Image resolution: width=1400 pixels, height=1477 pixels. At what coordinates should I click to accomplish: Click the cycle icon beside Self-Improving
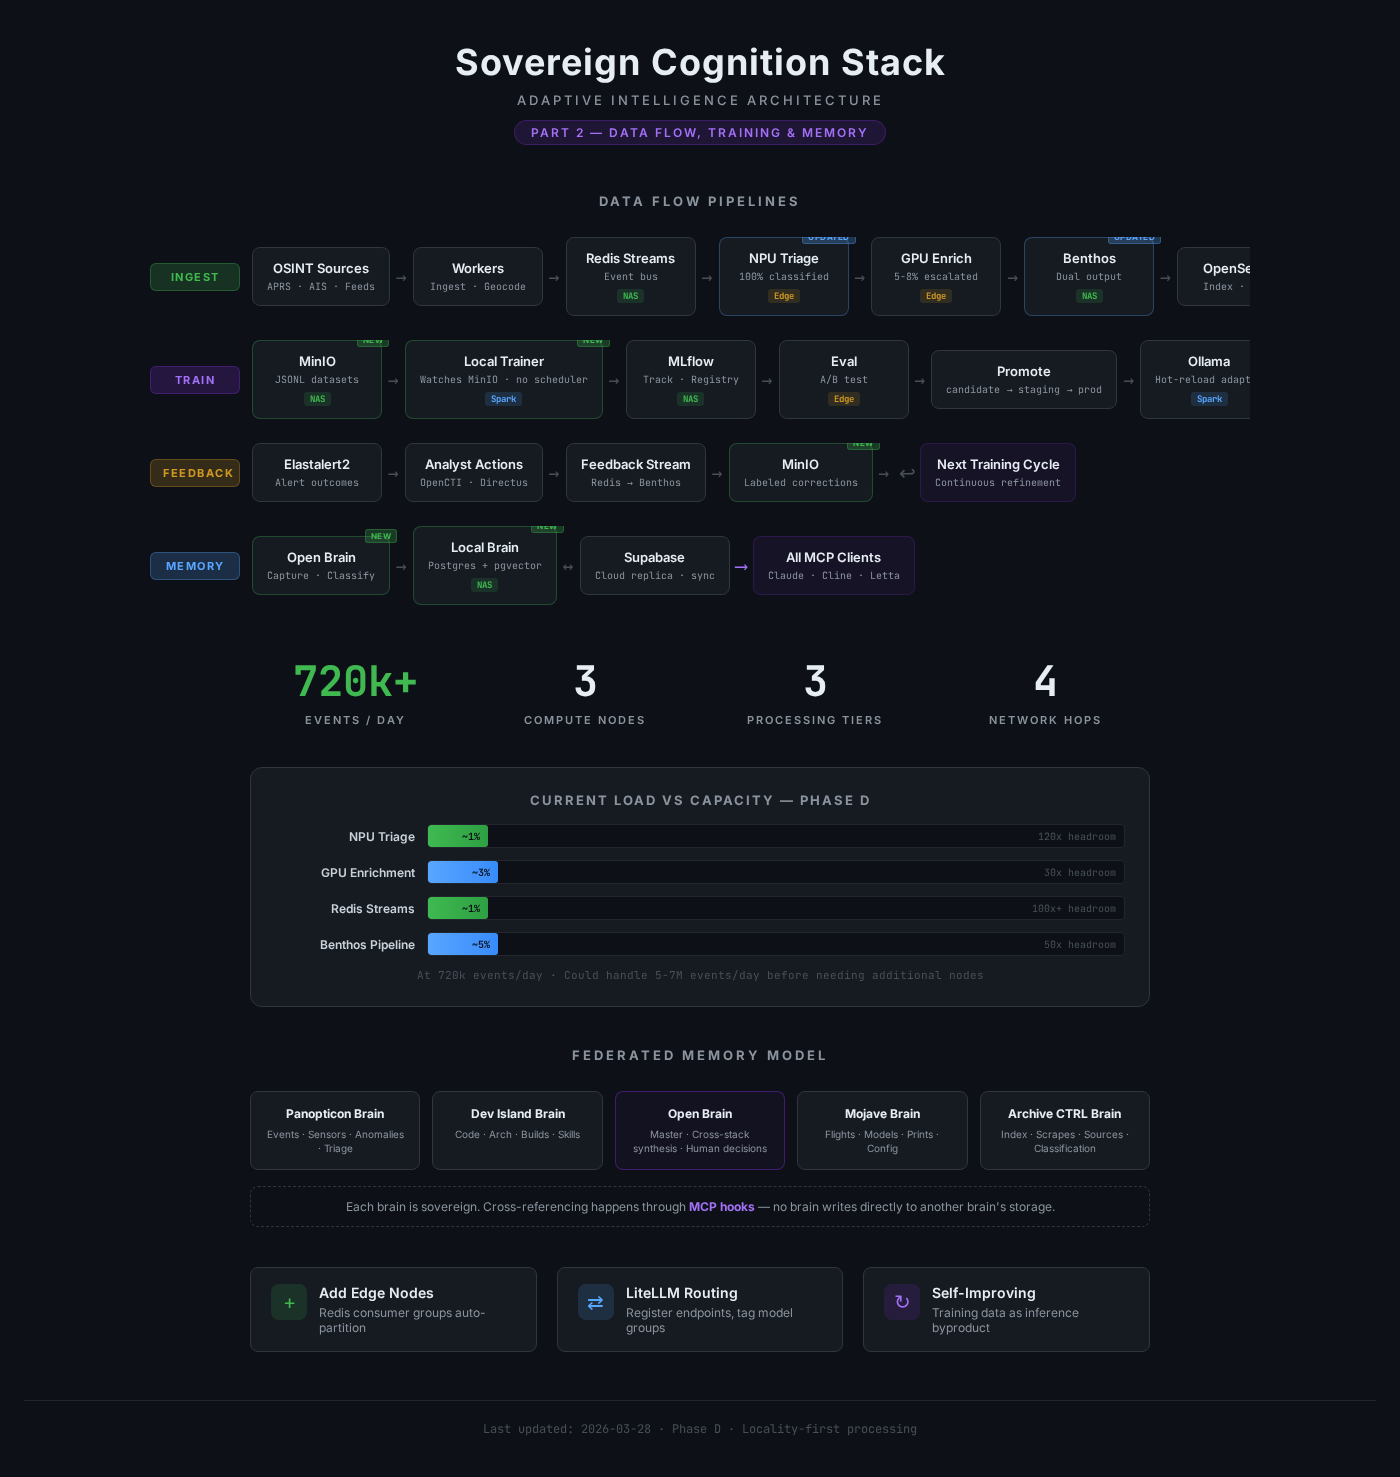pos(902,1302)
